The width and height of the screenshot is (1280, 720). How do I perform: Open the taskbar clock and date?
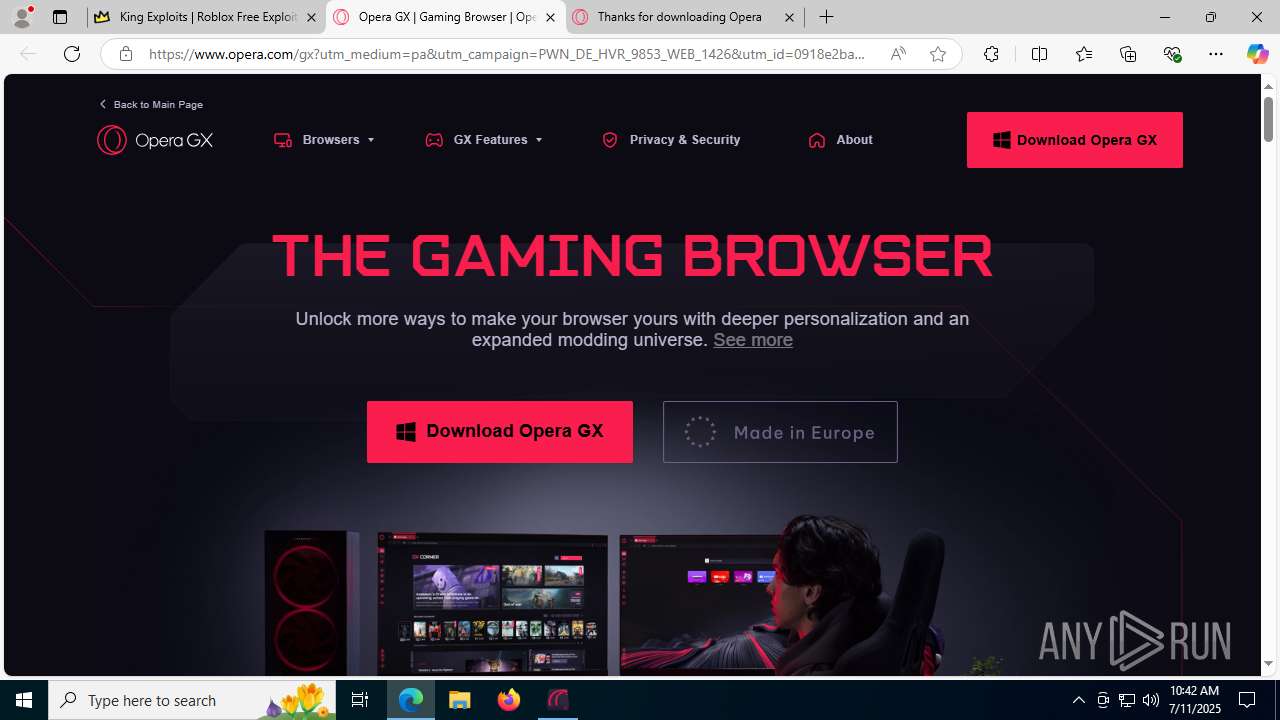coord(1195,700)
